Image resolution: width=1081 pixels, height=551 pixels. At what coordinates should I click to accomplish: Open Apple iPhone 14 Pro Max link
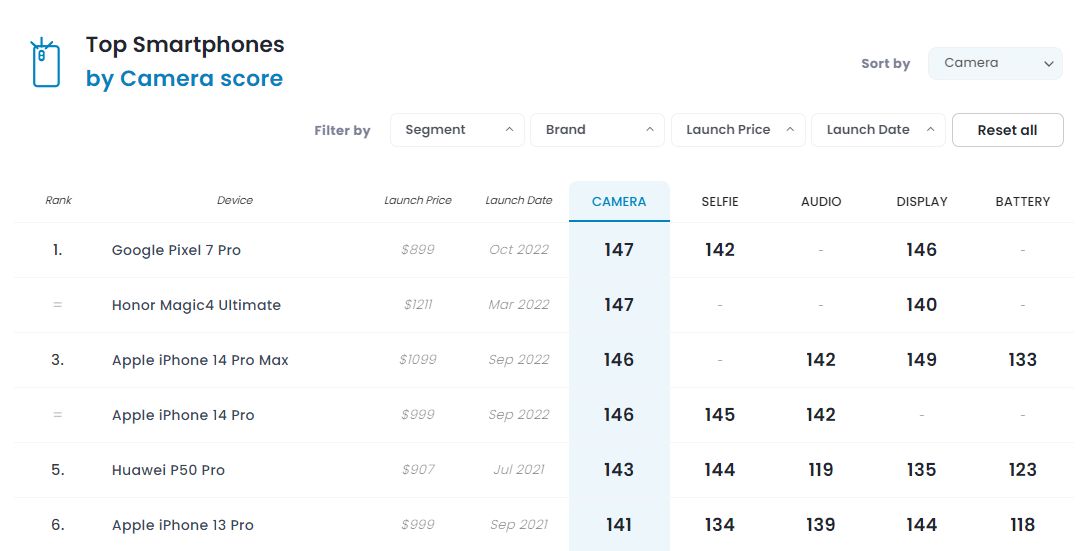pos(200,360)
